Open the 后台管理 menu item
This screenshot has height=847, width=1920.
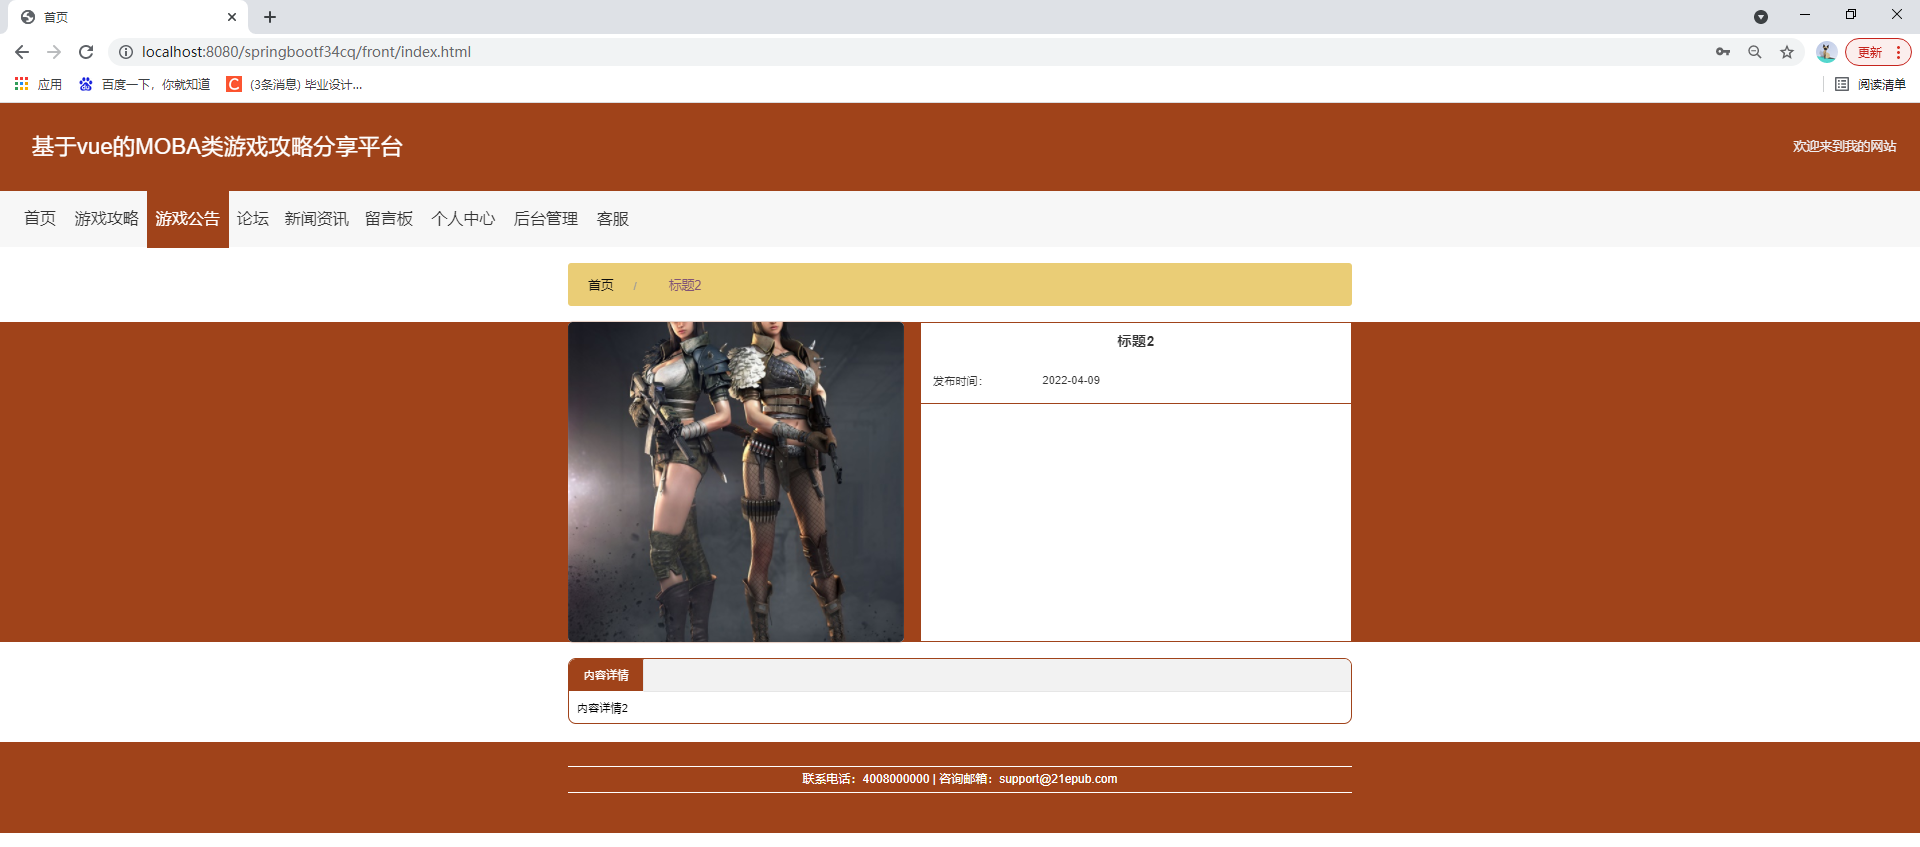546,219
